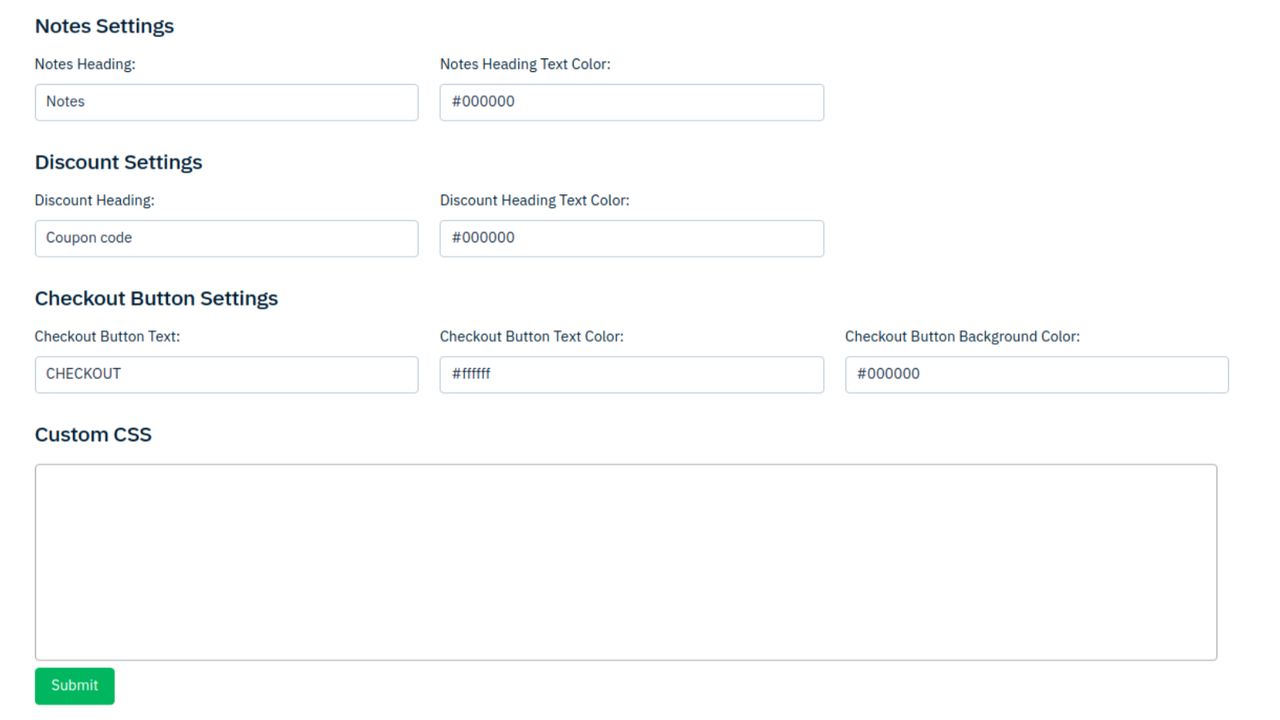
Task: Click the Custom CSS section title
Action: (x=93, y=434)
